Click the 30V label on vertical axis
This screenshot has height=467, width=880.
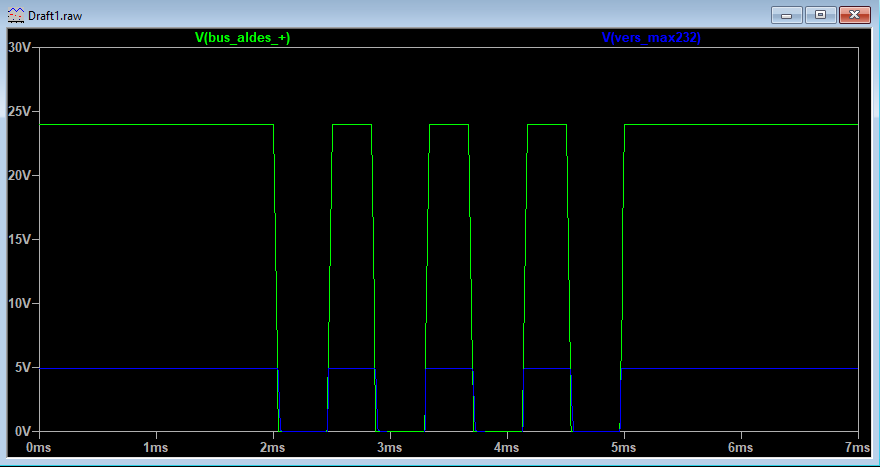pos(19,47)
